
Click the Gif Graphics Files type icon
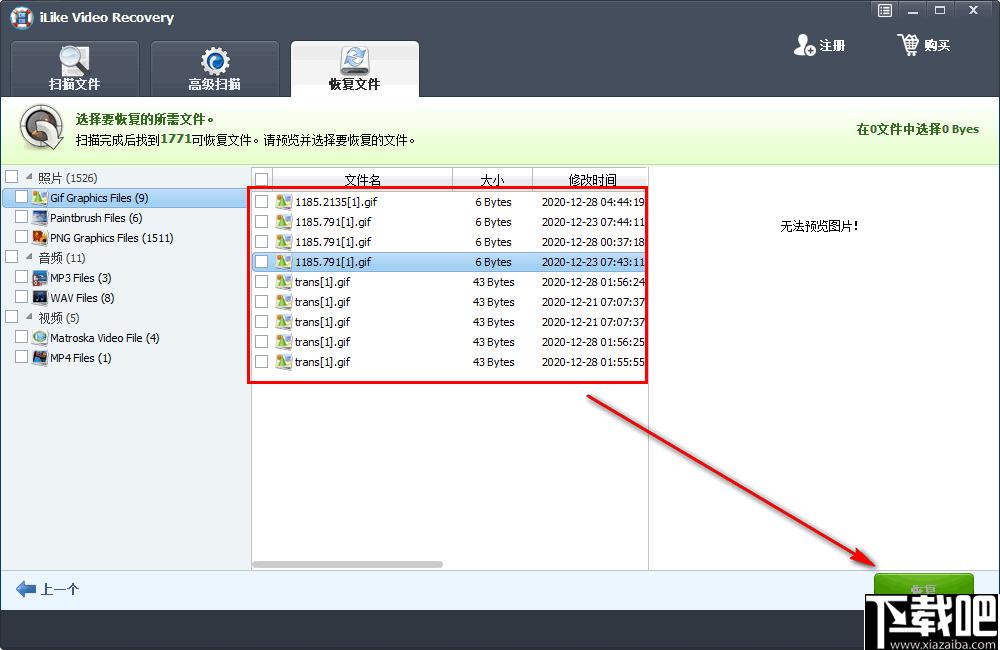pyautogui.click(x=40, y=197)
